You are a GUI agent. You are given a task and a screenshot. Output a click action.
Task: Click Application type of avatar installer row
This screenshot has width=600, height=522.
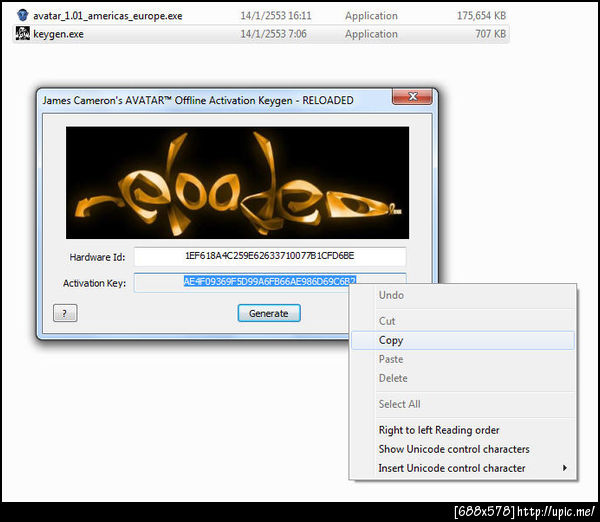[x=371, y=16]
